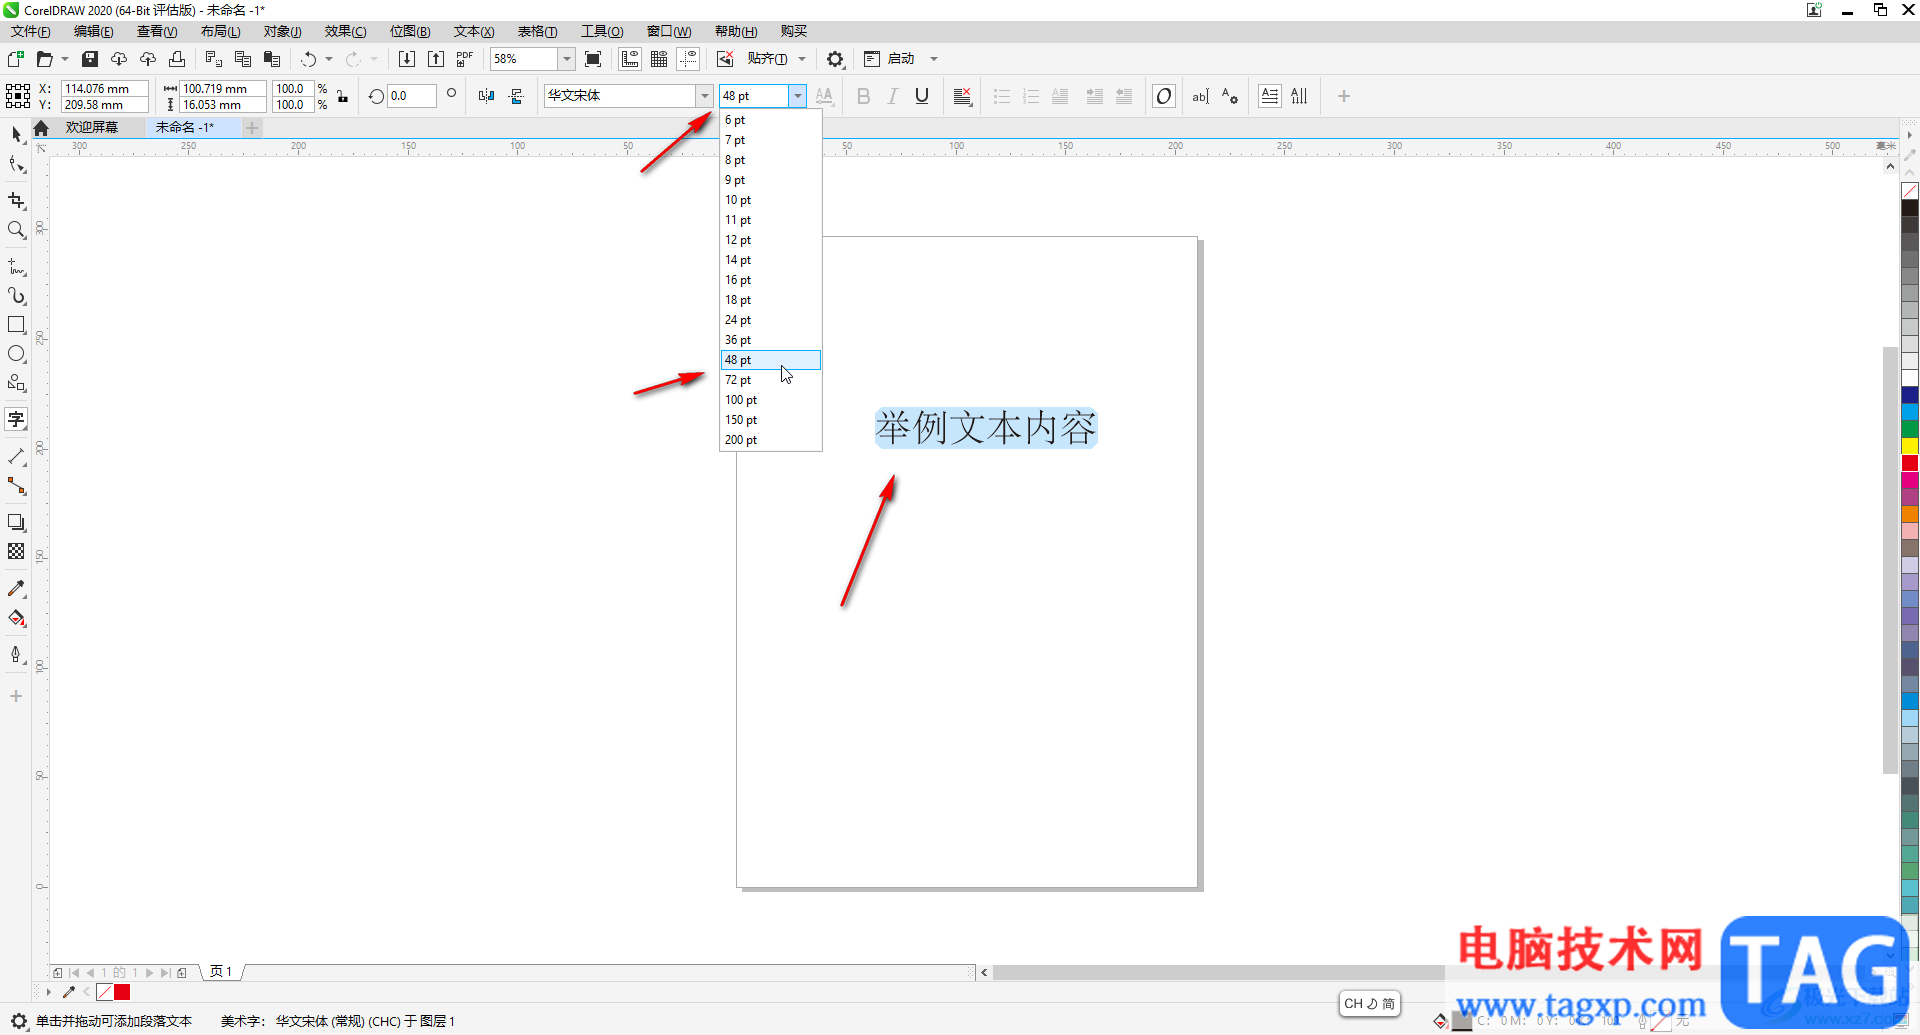The height and width of the screenshot is (1035, 1920).
Task: Open the text alignment dropdown
Action: point(962,96)
